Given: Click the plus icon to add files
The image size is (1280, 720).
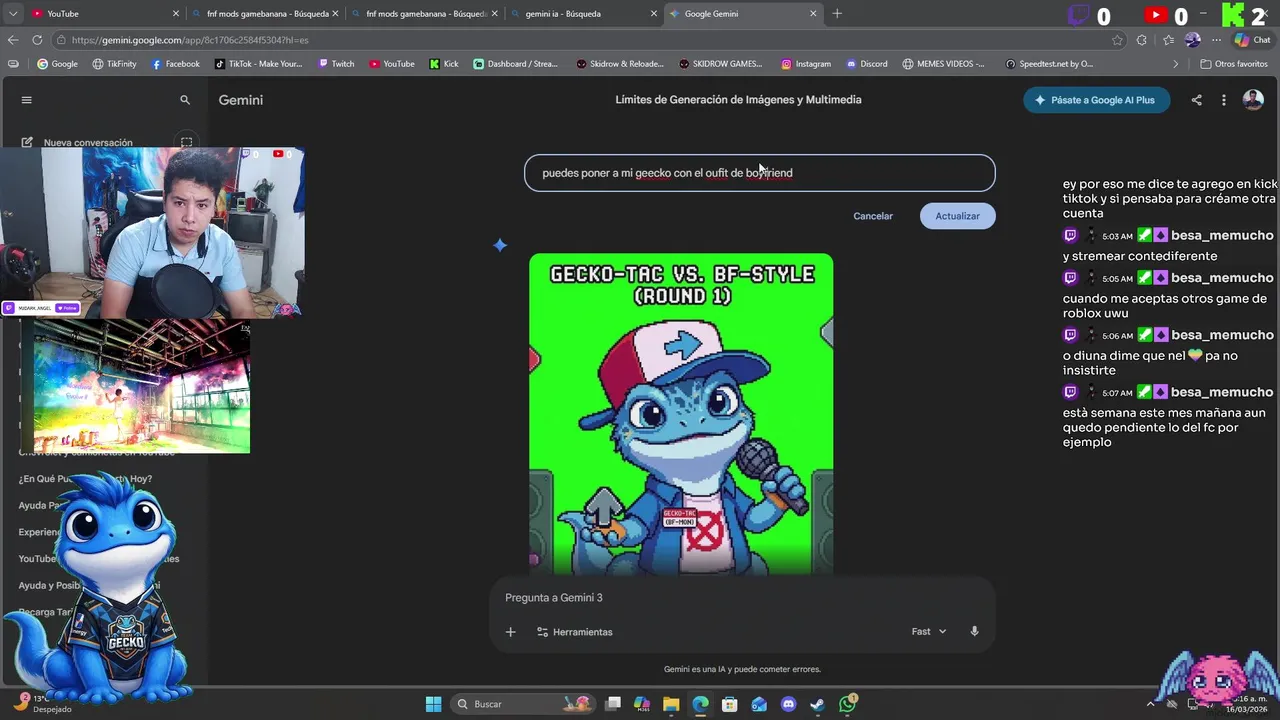Looking at the screenshot, I should [x=510, y=632].
